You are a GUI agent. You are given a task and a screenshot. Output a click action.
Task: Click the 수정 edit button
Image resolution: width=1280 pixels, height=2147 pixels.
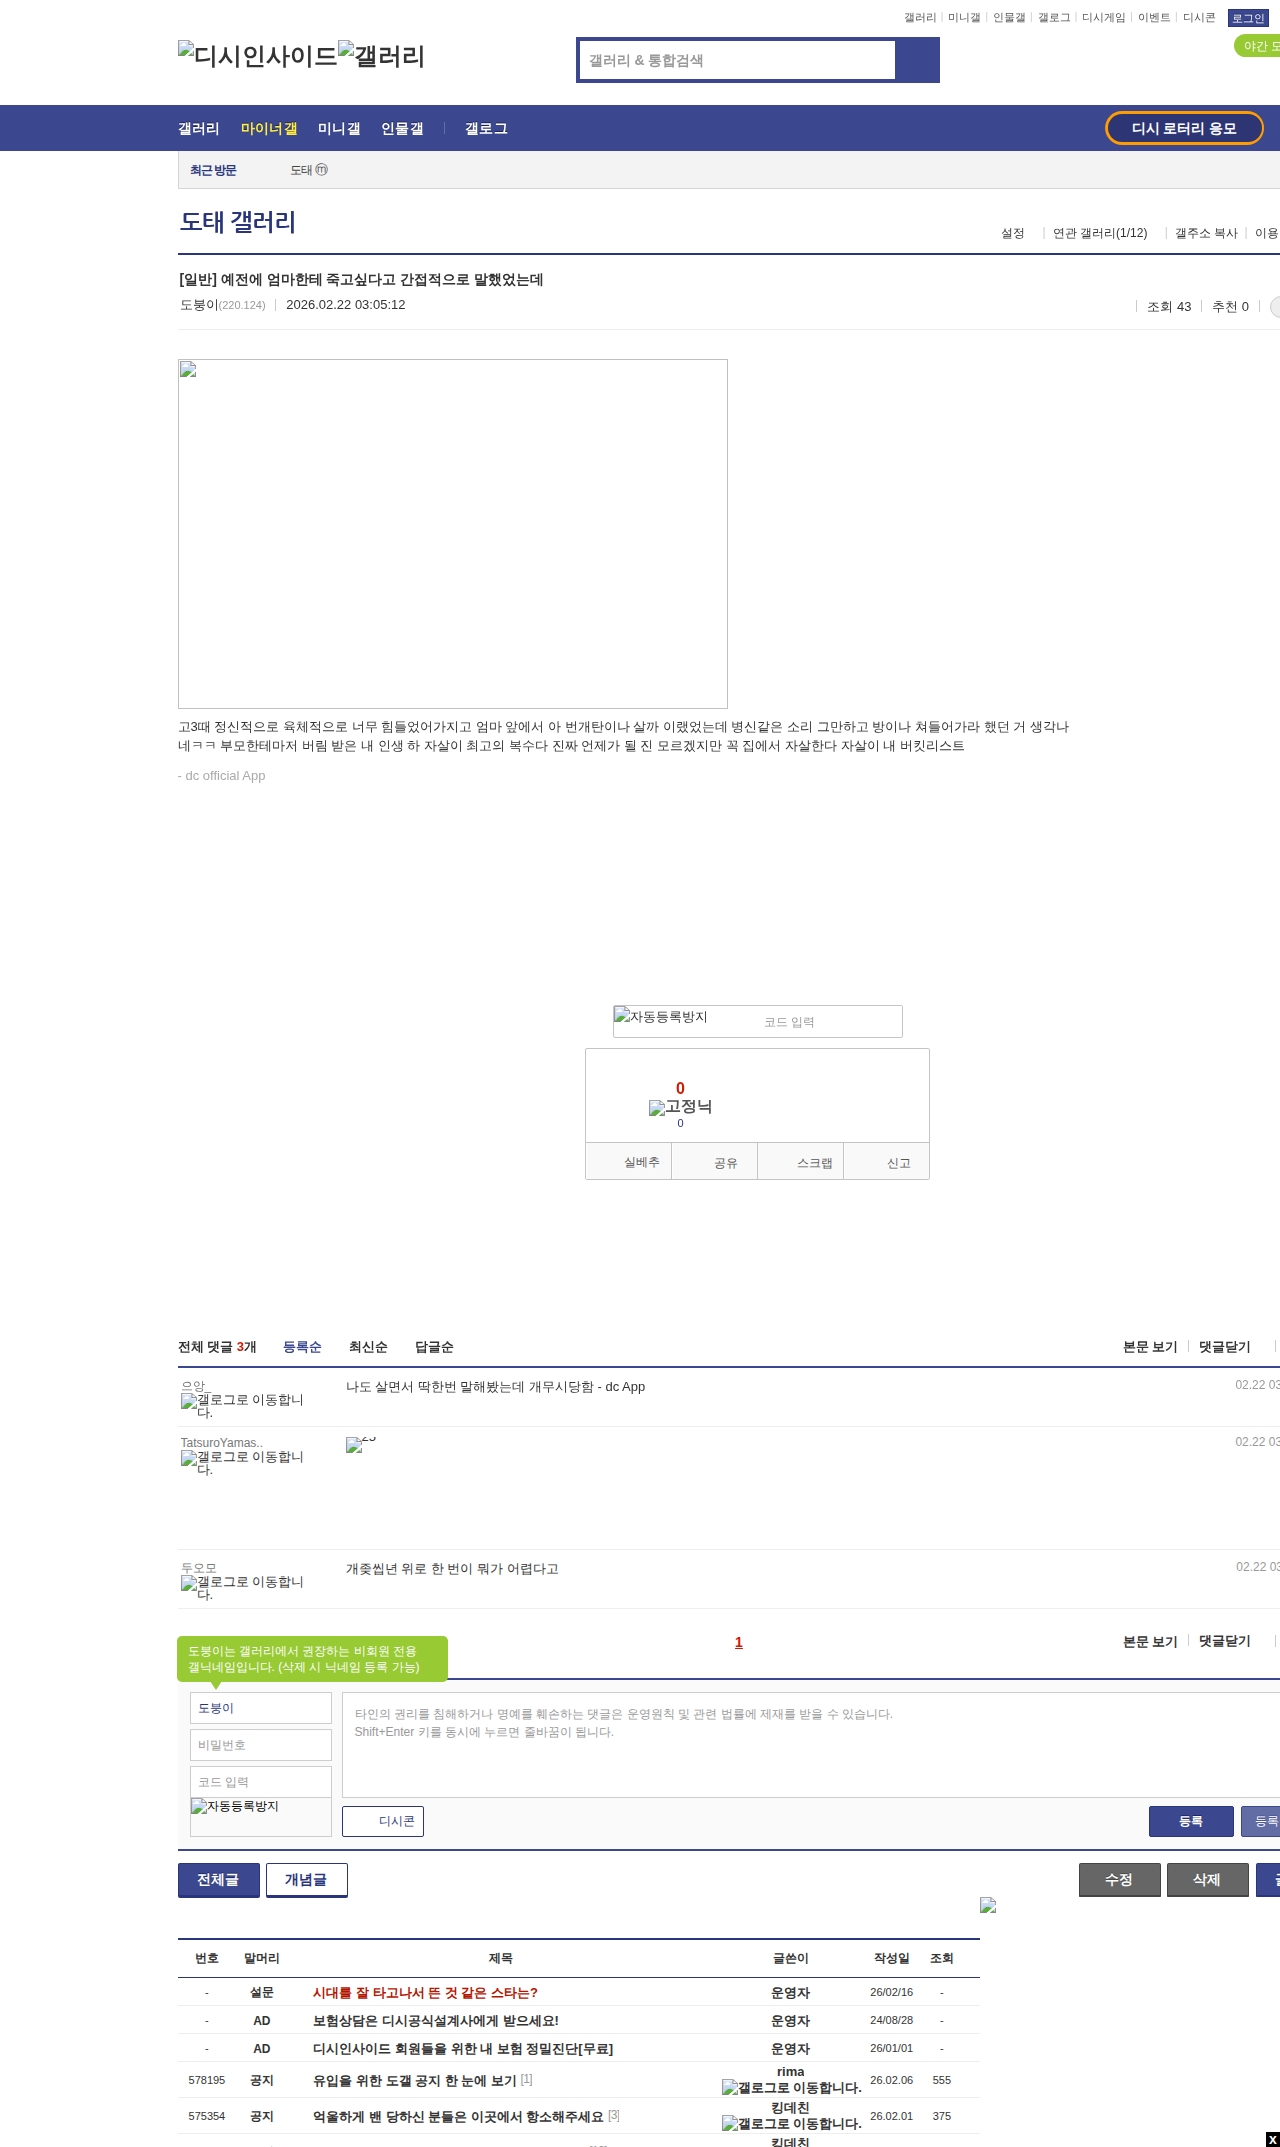[x=1119, y=1880]
